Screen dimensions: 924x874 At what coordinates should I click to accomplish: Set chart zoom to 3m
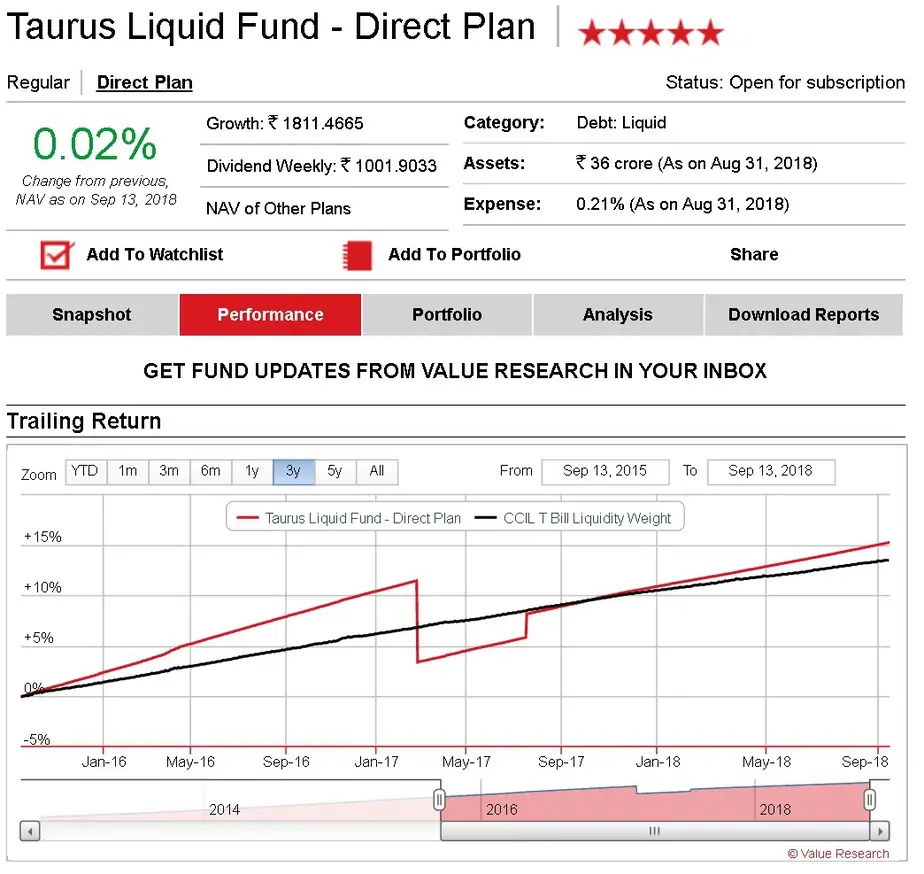tap(169, 472)
